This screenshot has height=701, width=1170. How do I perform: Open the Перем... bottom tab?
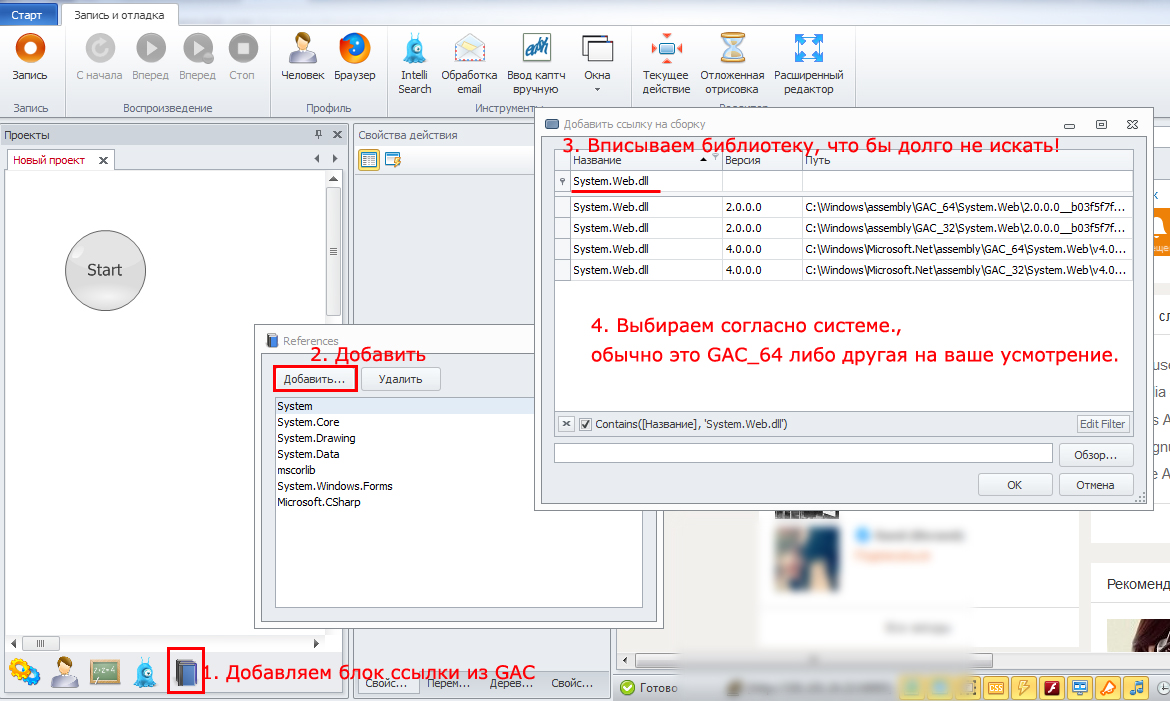(x=448, y=683)
